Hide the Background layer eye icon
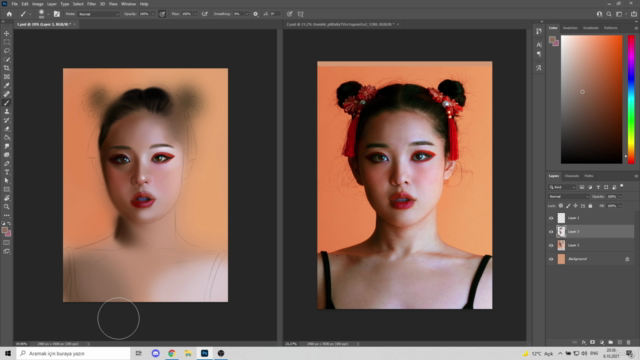Image resolution: width=640 pixels, height=360 pixels. 551,259
